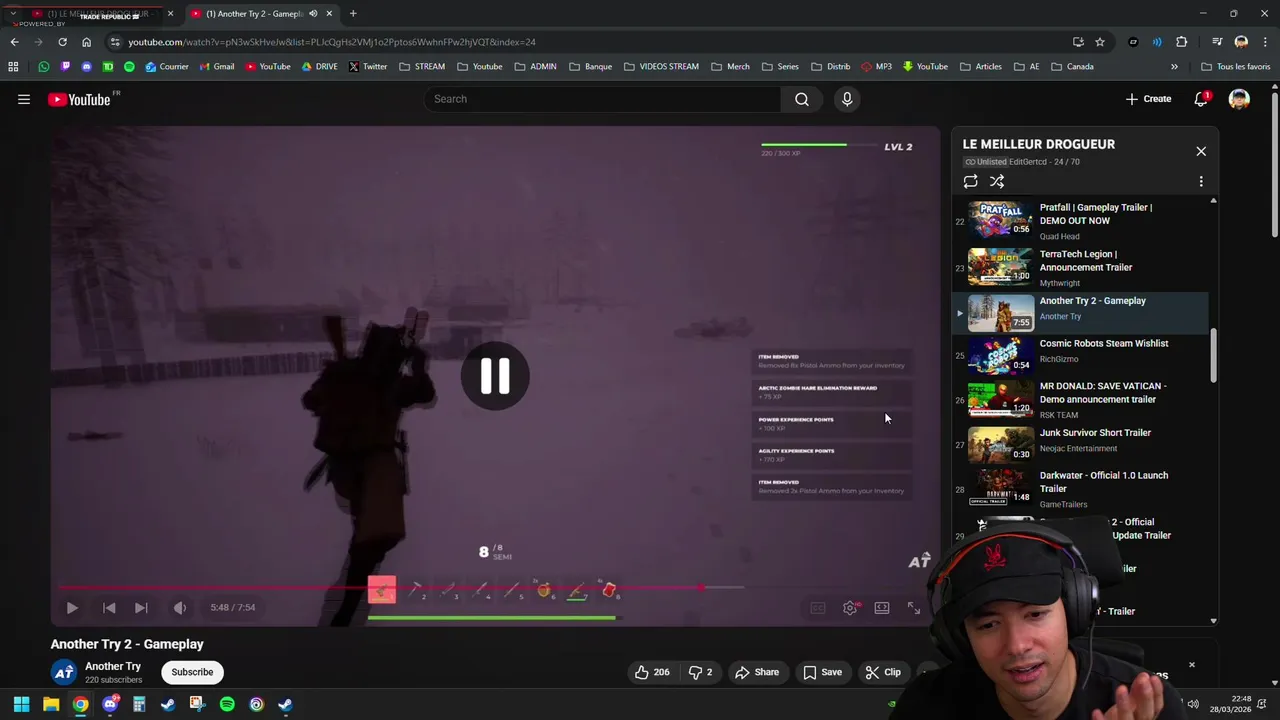Toggle loop playlist
Screen dimensions: 1280x720
click(970, 181)
